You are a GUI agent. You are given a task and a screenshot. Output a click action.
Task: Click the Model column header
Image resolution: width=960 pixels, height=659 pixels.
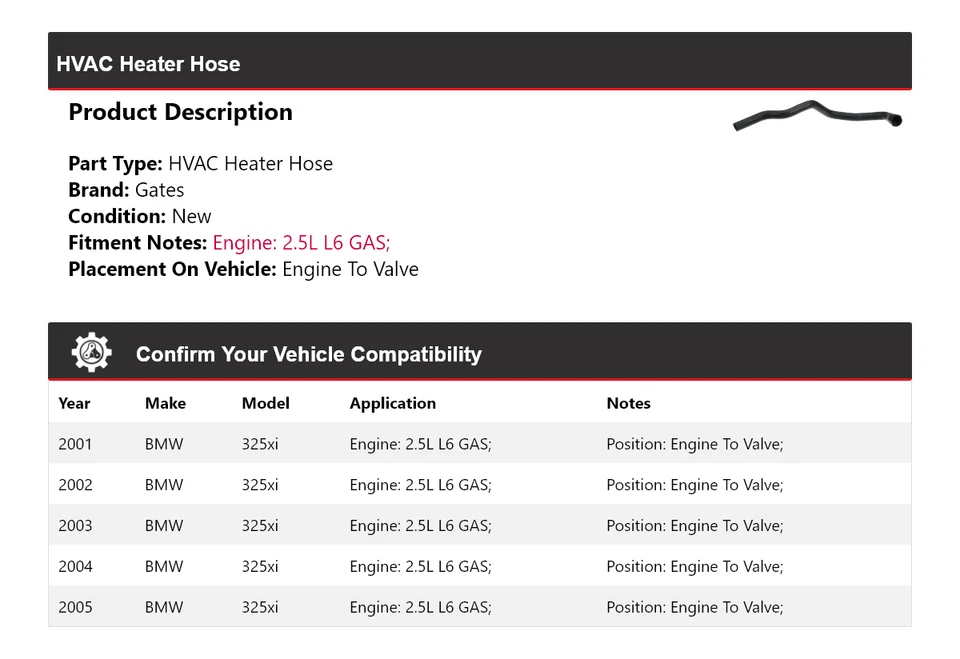coord(265,403)
